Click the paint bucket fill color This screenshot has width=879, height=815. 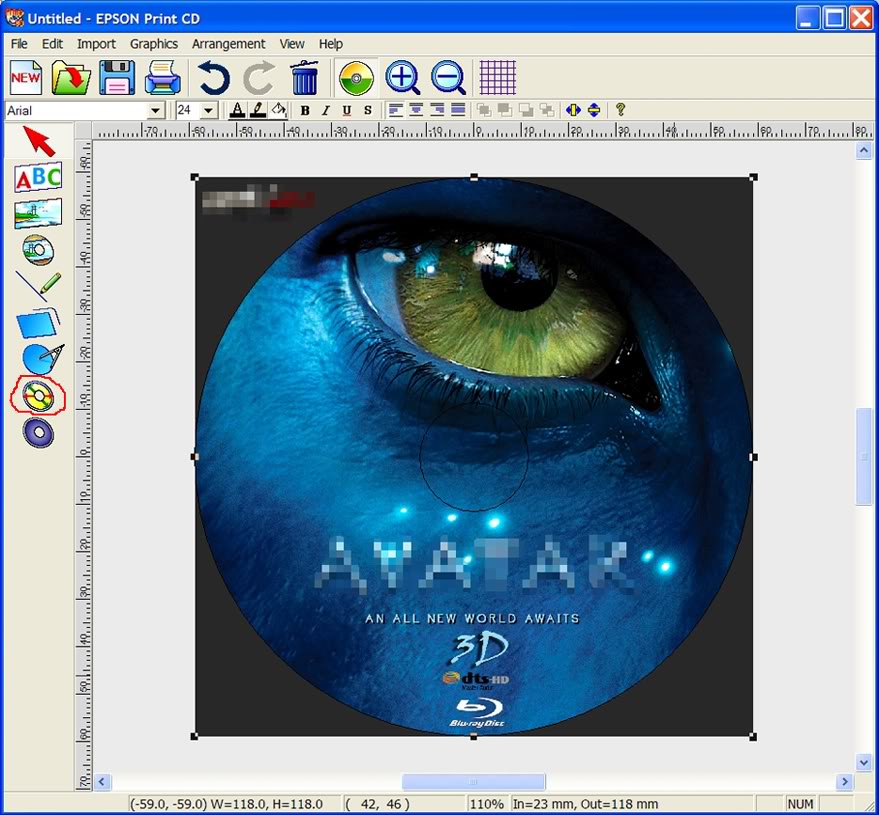coord(278,110)
